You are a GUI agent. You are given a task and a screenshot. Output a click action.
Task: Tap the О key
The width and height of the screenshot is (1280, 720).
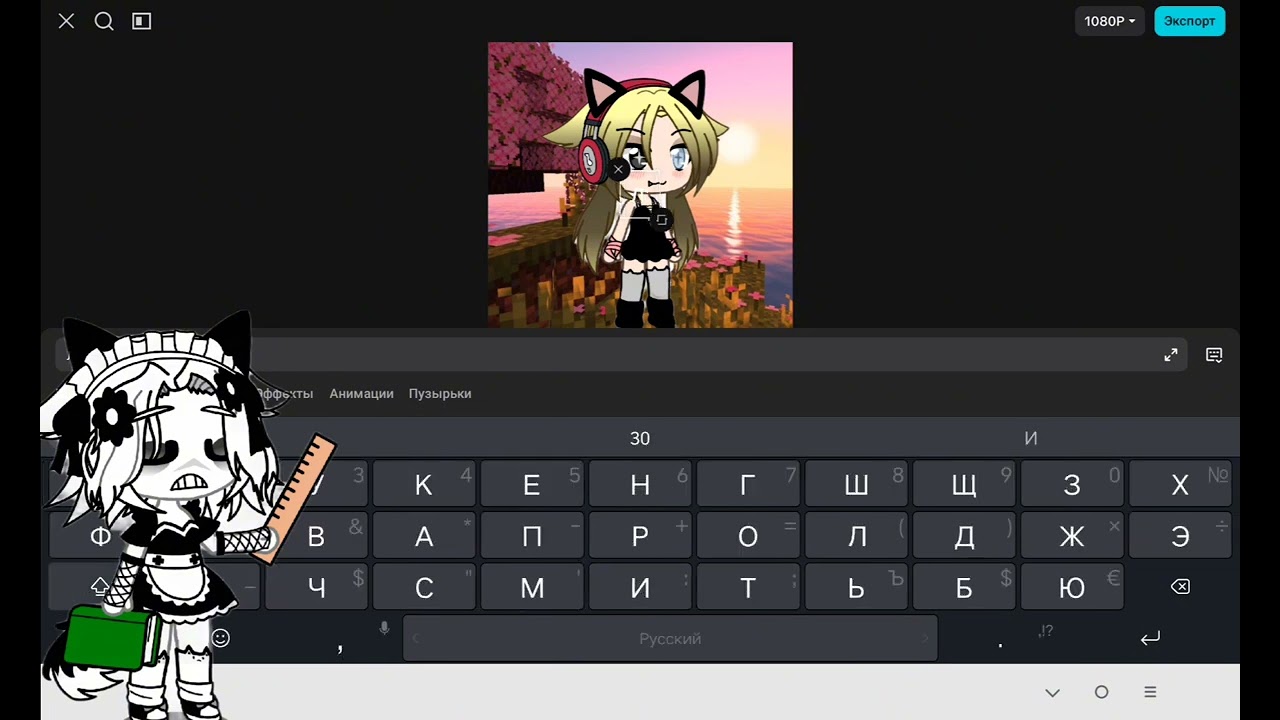747,536
